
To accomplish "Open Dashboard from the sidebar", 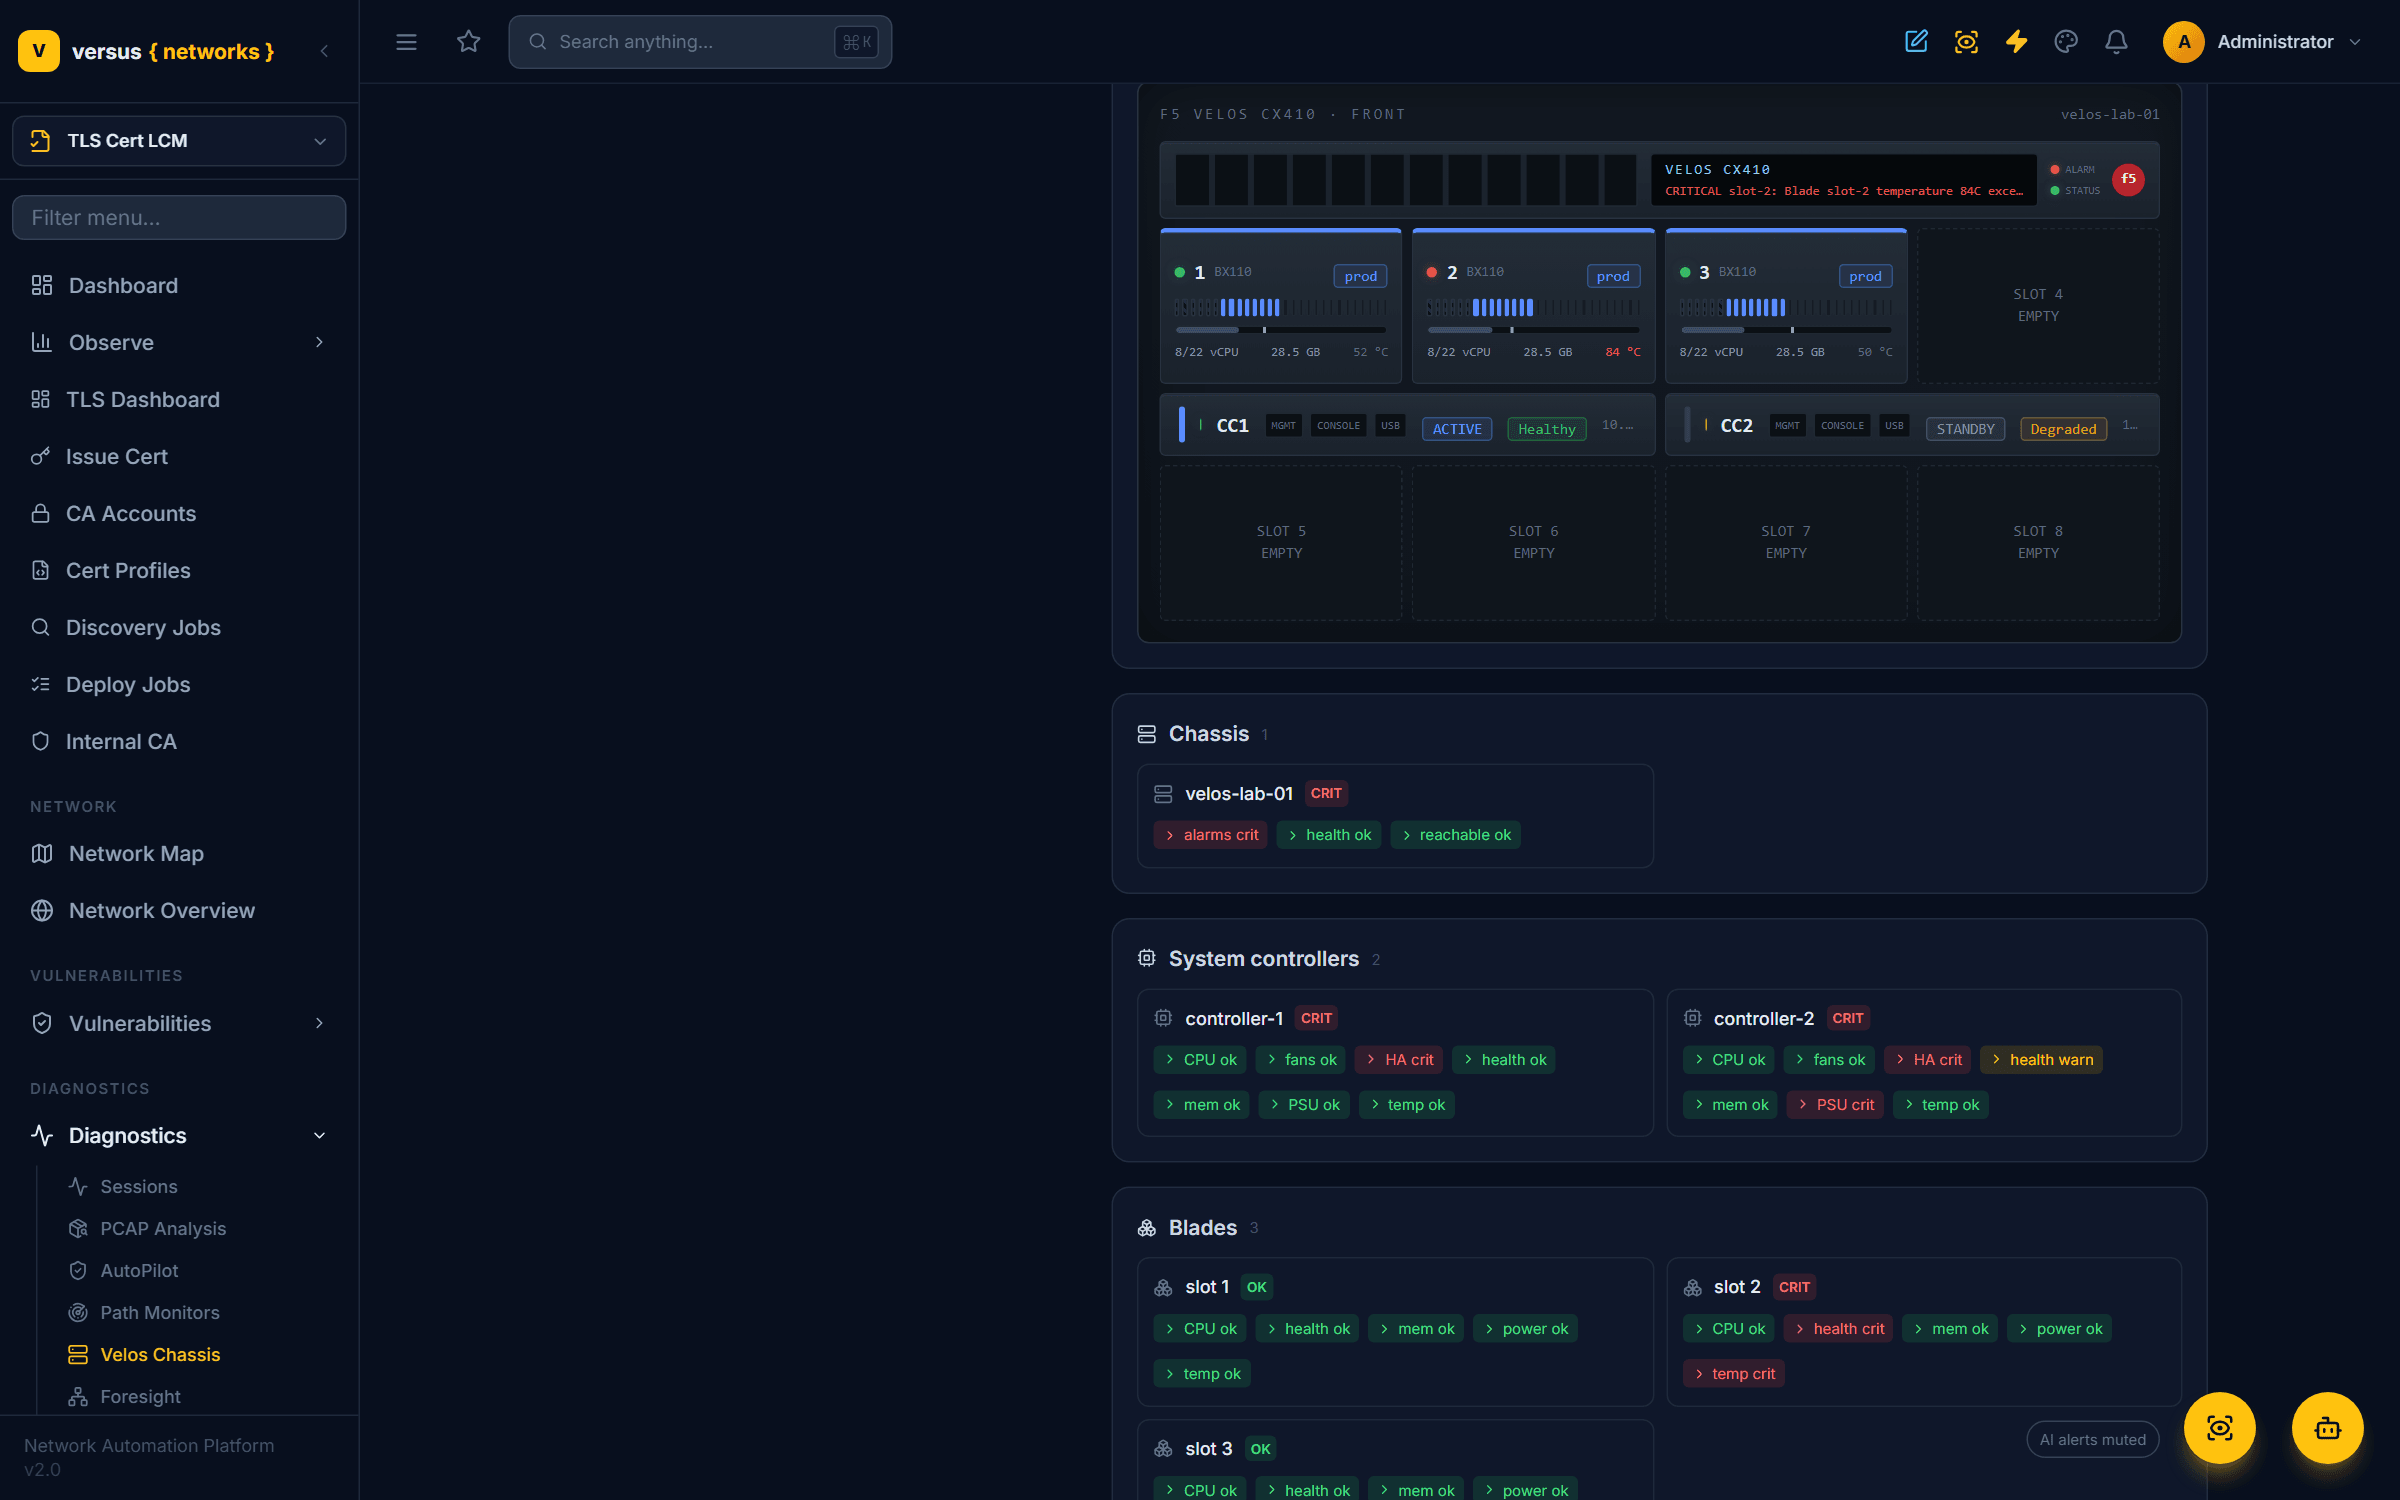I will [x=179, y=286].
